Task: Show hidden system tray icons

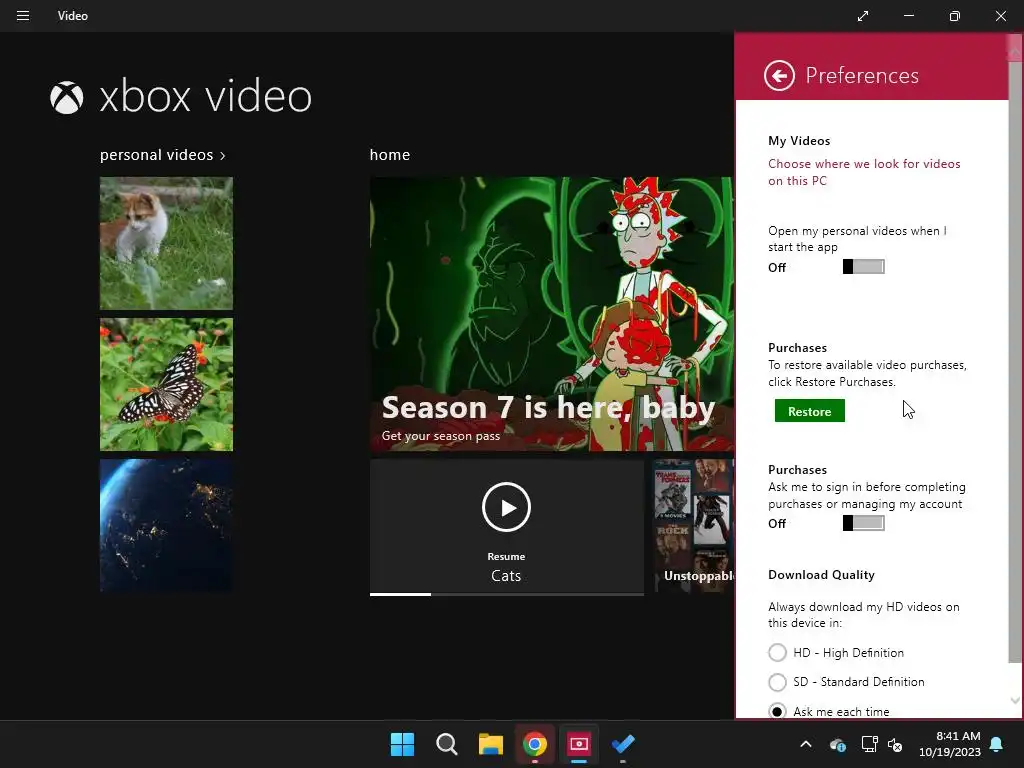Action: point(806,744)
